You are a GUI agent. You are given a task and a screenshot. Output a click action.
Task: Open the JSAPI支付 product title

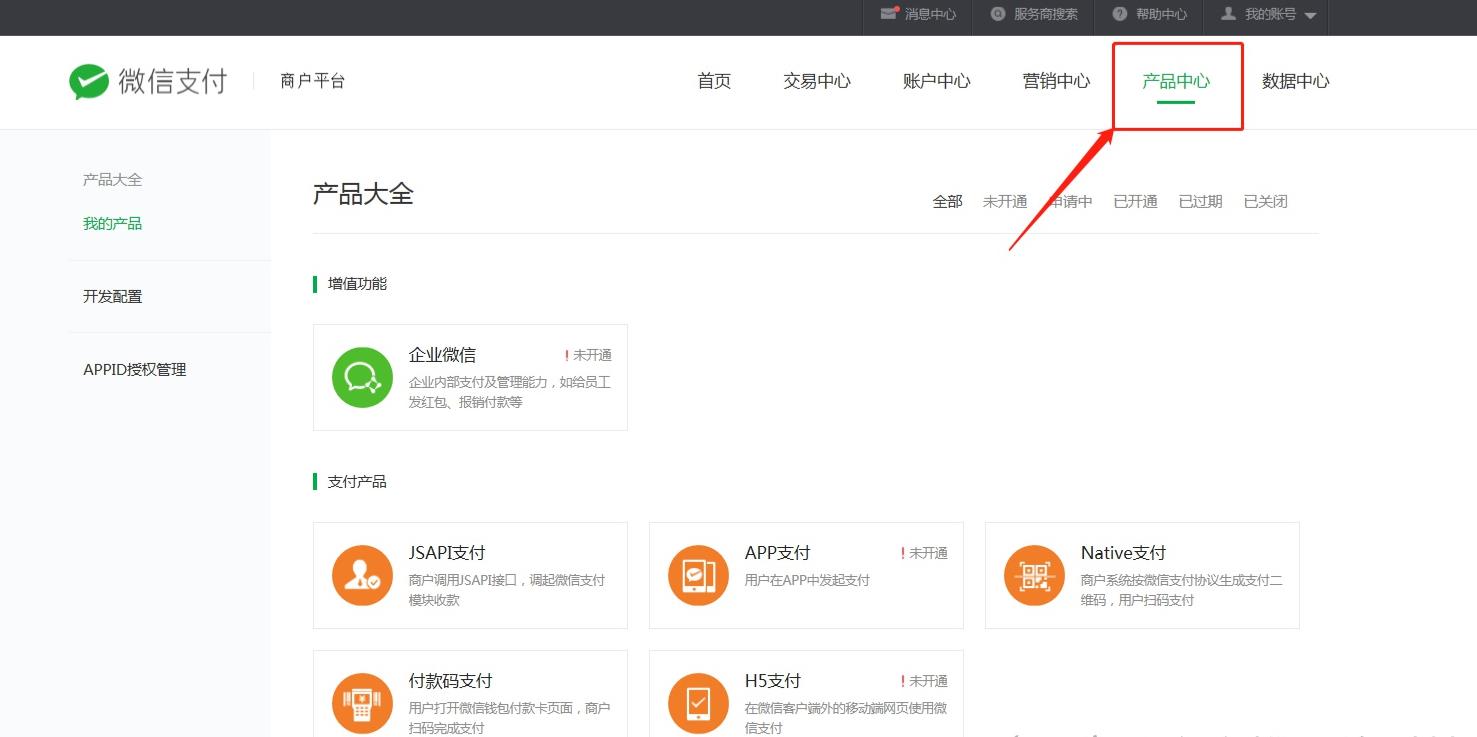coord(447,553)
